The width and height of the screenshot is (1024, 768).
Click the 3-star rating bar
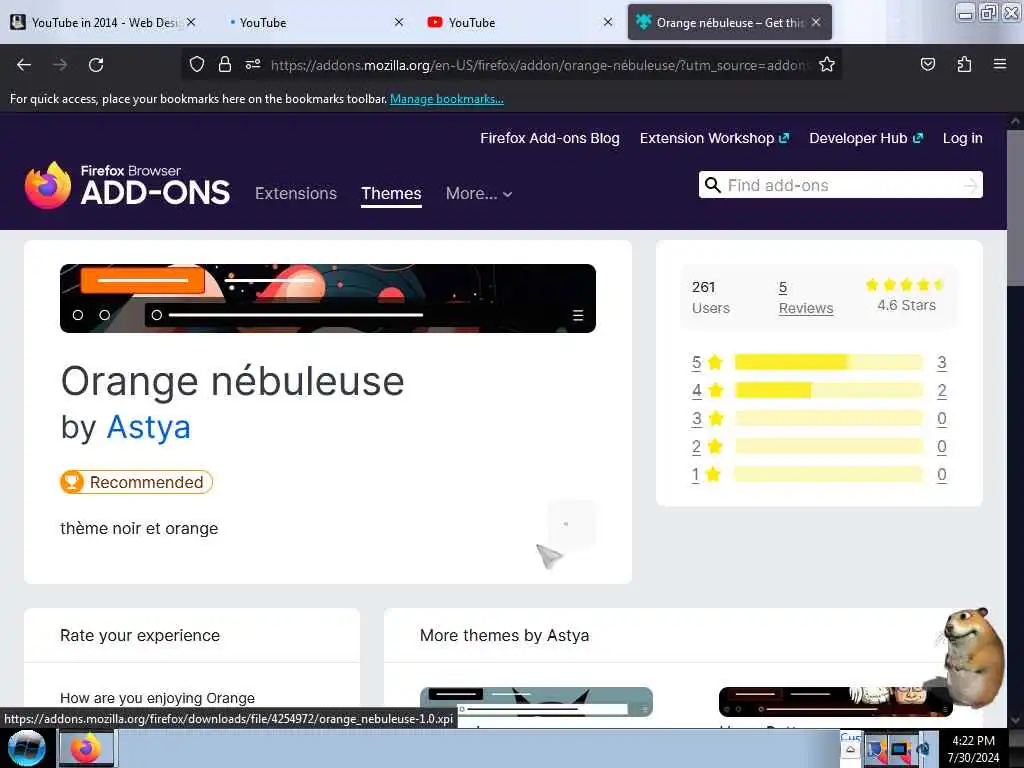click(829, 418)
